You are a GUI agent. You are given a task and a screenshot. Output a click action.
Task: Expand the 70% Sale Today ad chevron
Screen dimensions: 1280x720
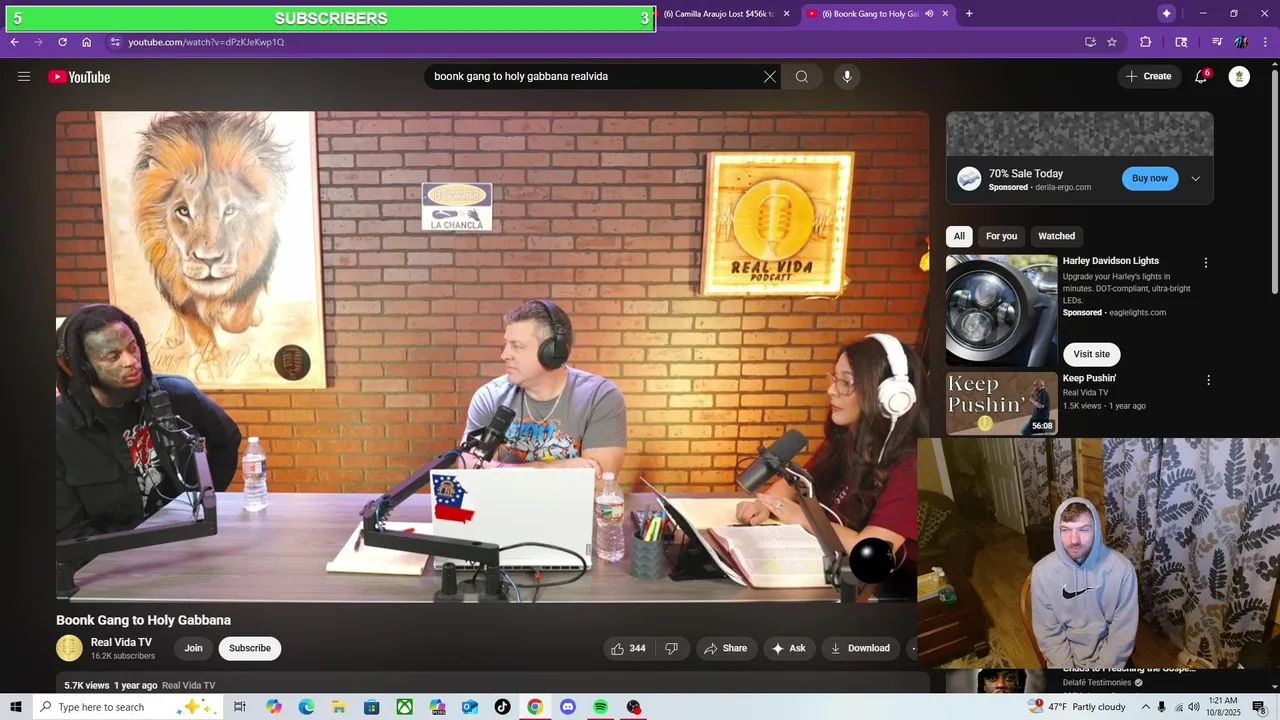click(1195, 179)
